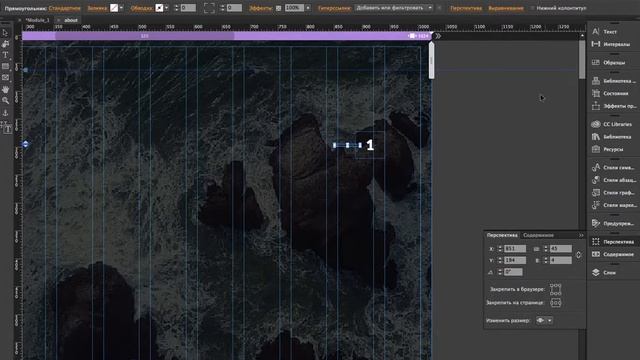640x360 pixels.
Task: Activate the Zoom magnifier tool
Action: (x=5, y=100)
